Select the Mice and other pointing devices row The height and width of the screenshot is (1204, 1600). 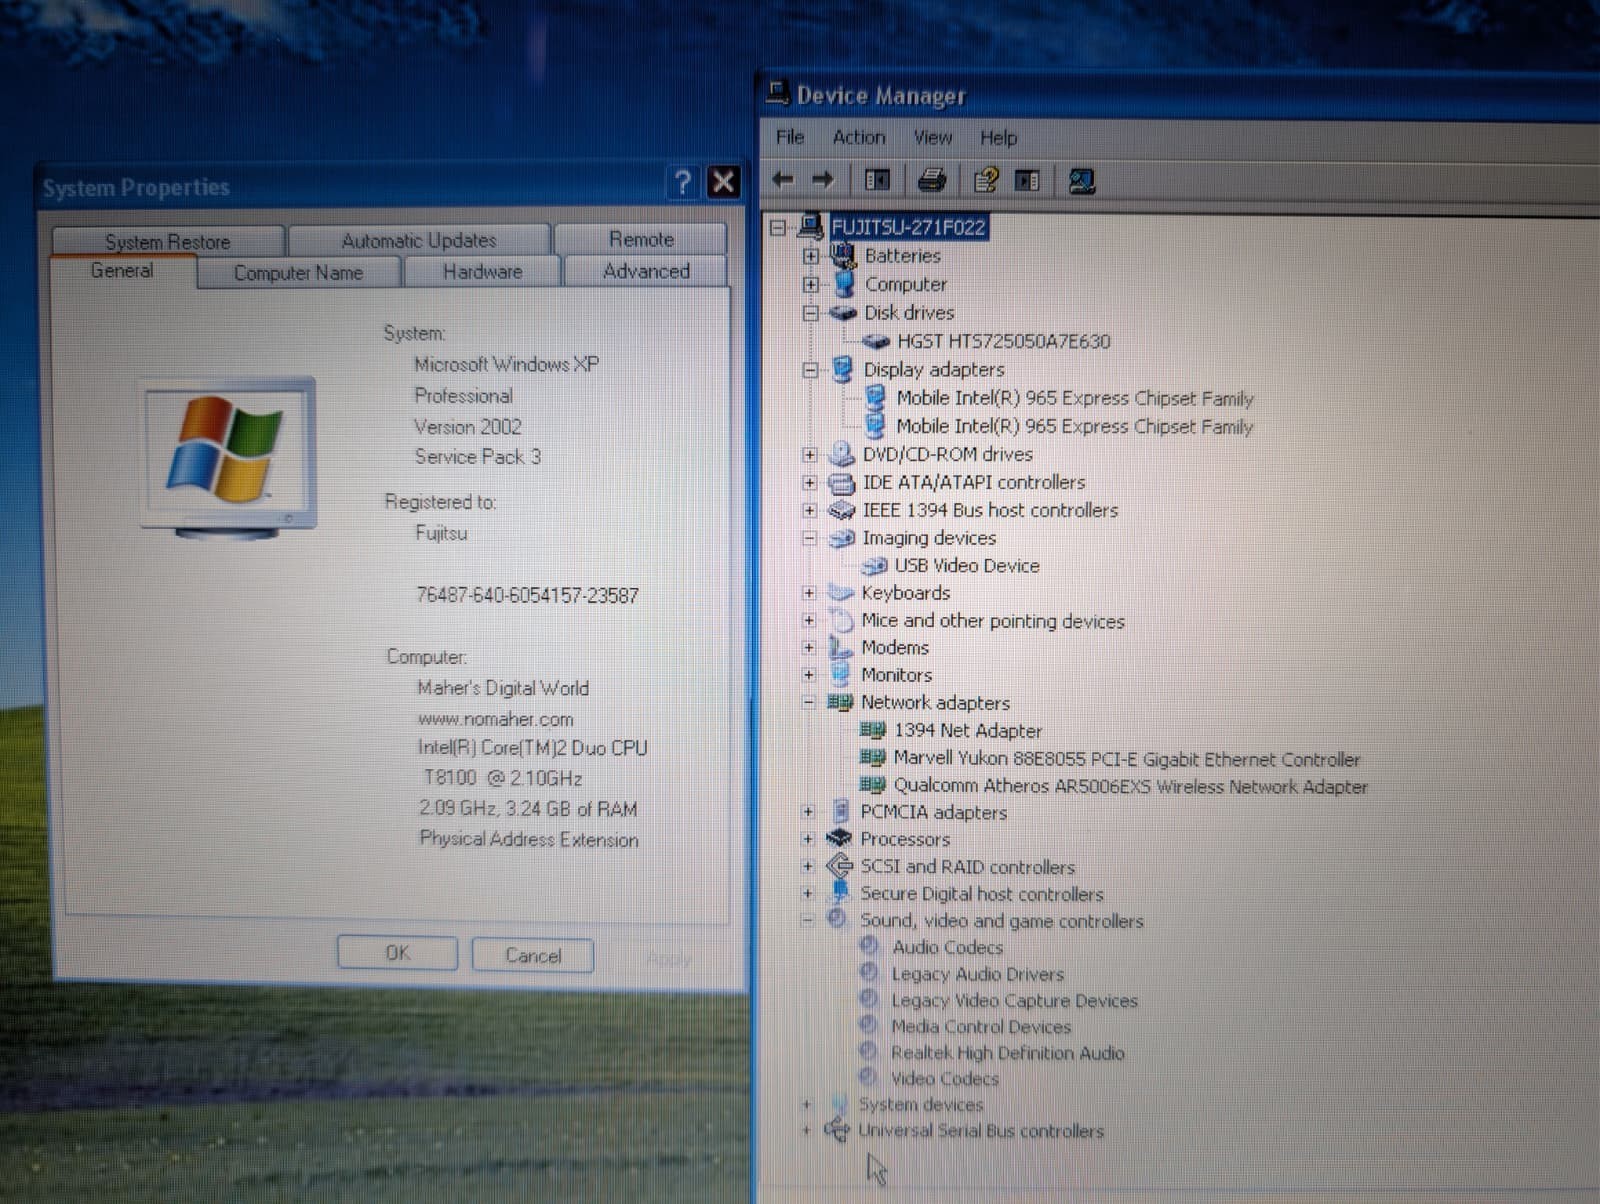point(992,621)
